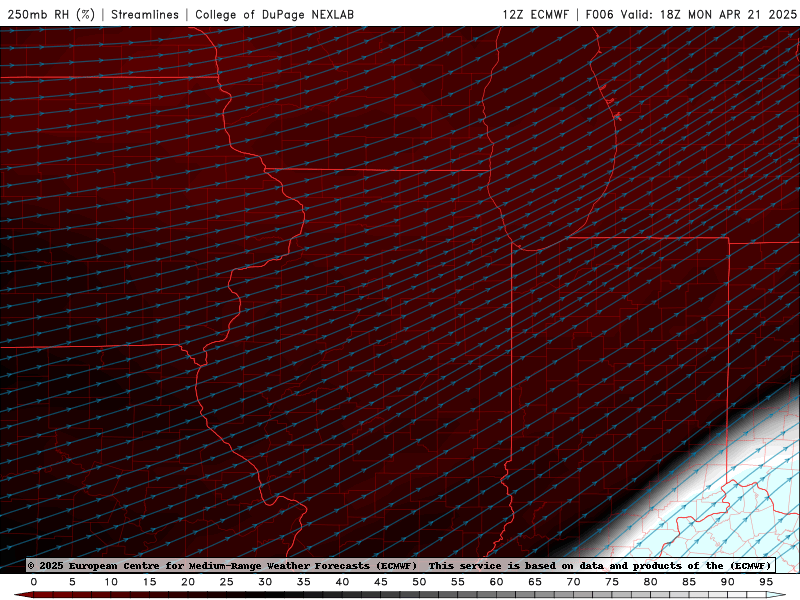This screenshot has height=600, width=800.
Task: Click colorbar label "70"
Action: (573, 582)
